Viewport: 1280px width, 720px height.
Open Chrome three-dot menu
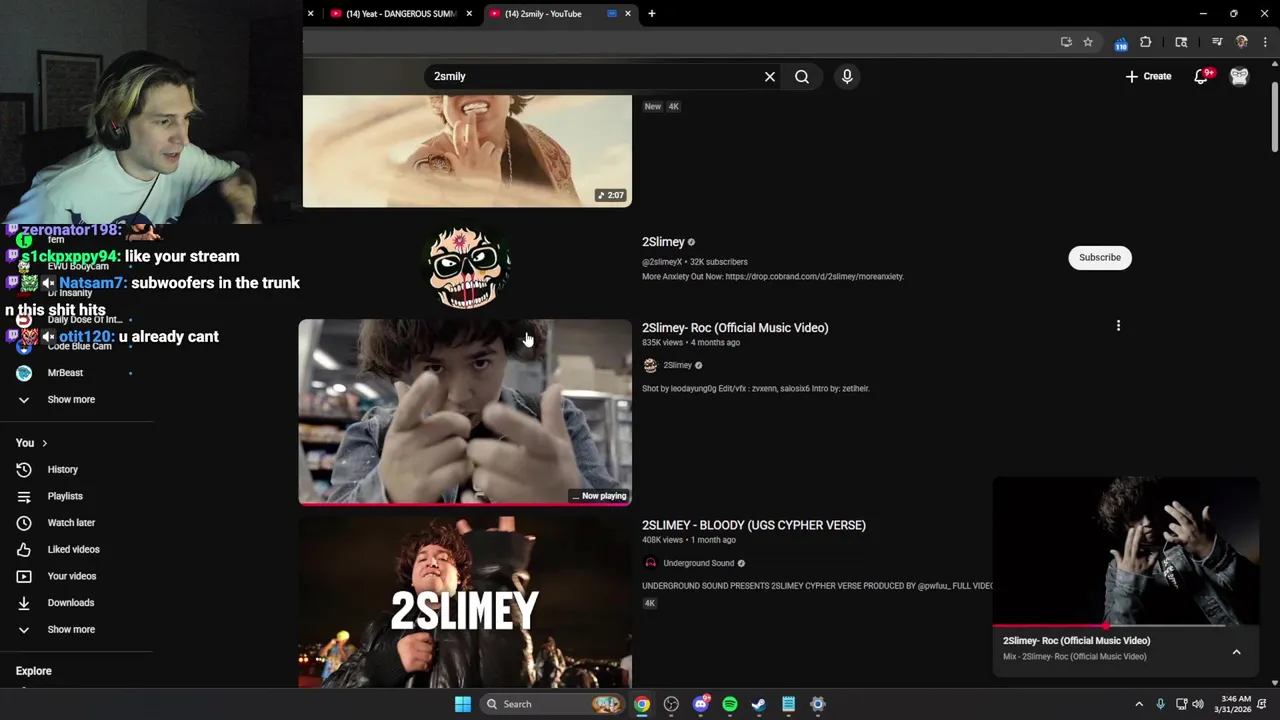pyautogui.click(x=1266, y=42)
